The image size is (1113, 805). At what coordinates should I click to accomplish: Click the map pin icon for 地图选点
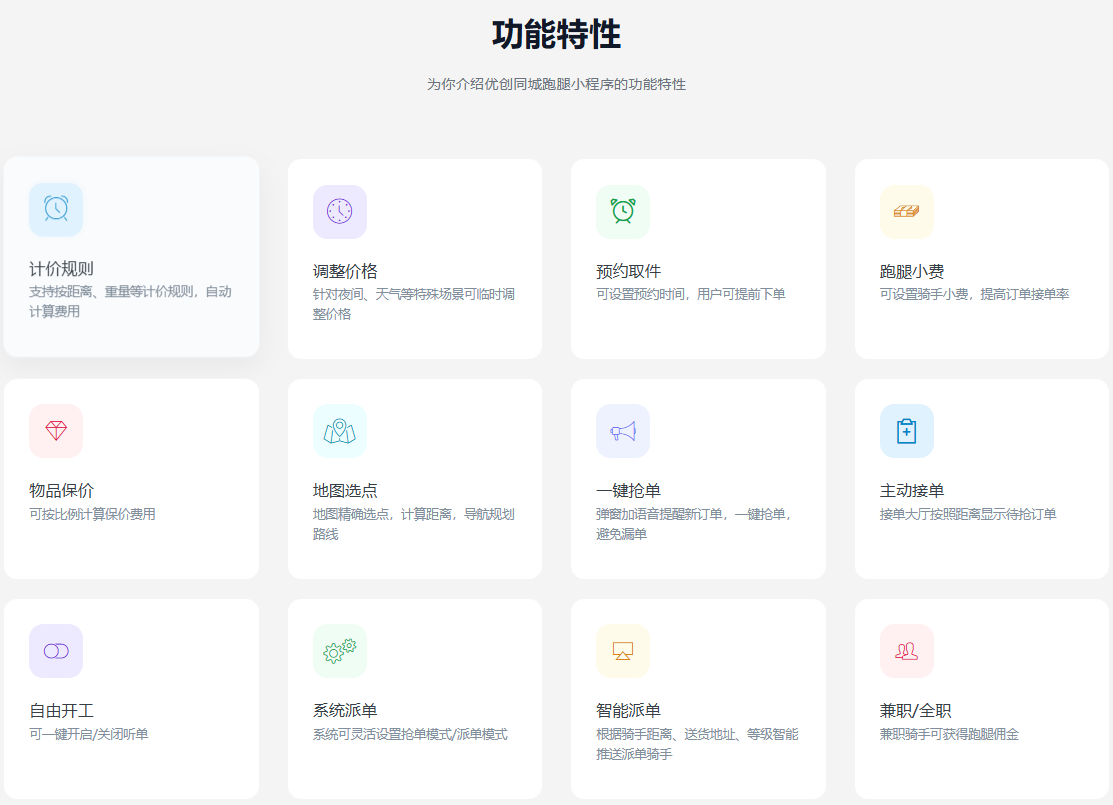tap(340, 431)
